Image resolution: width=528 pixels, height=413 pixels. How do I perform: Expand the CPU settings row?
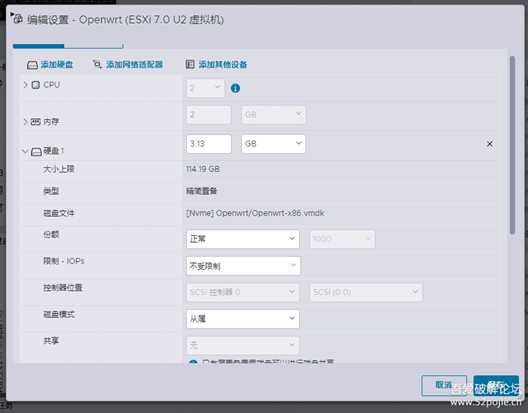point(26,85)
